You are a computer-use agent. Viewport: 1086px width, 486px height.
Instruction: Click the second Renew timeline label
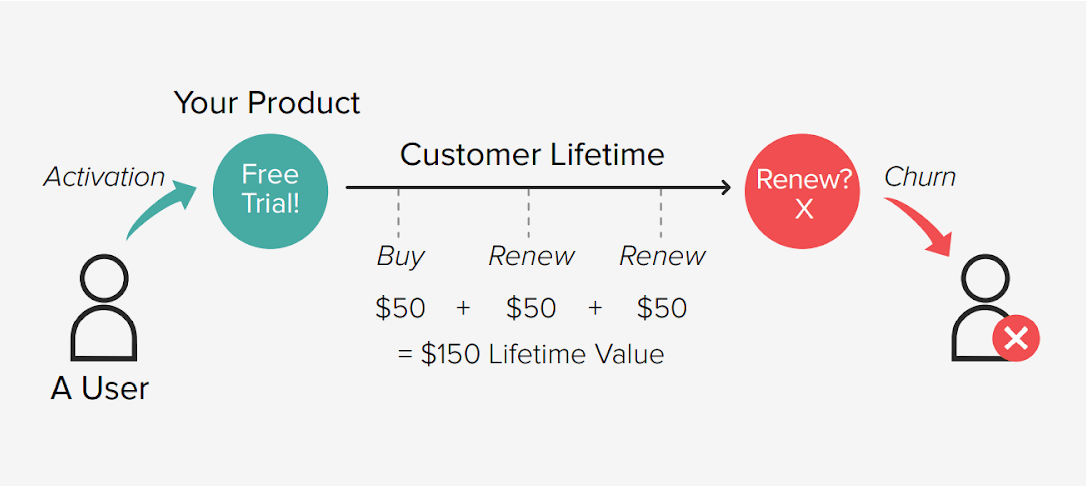(662, 256)
